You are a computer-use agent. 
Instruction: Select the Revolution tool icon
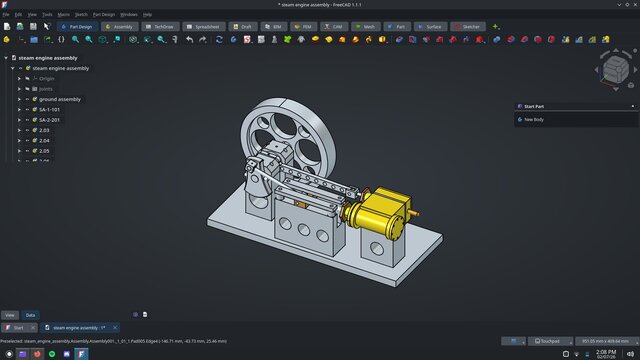click(329, 40)
